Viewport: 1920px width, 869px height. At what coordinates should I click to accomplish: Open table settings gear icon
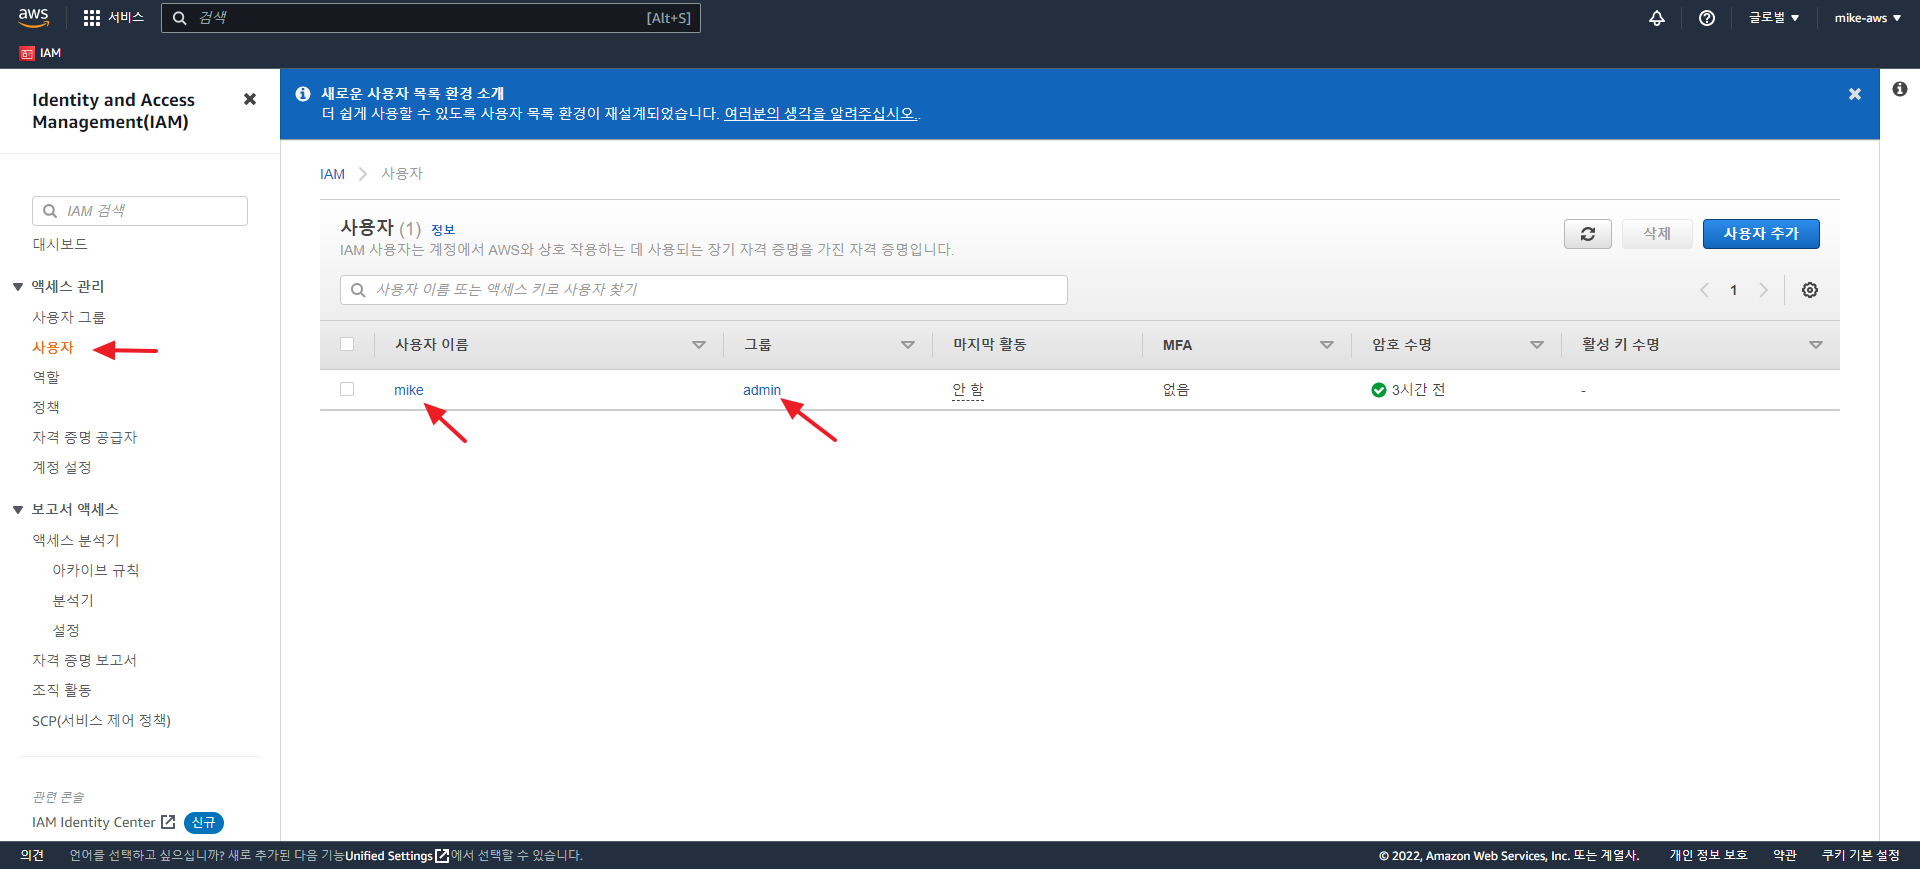pos(1810,290)
